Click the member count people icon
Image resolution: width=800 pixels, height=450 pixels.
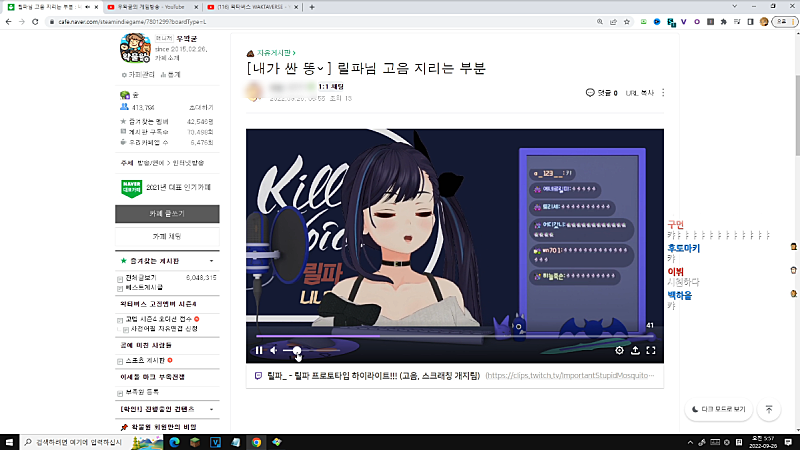124,107
